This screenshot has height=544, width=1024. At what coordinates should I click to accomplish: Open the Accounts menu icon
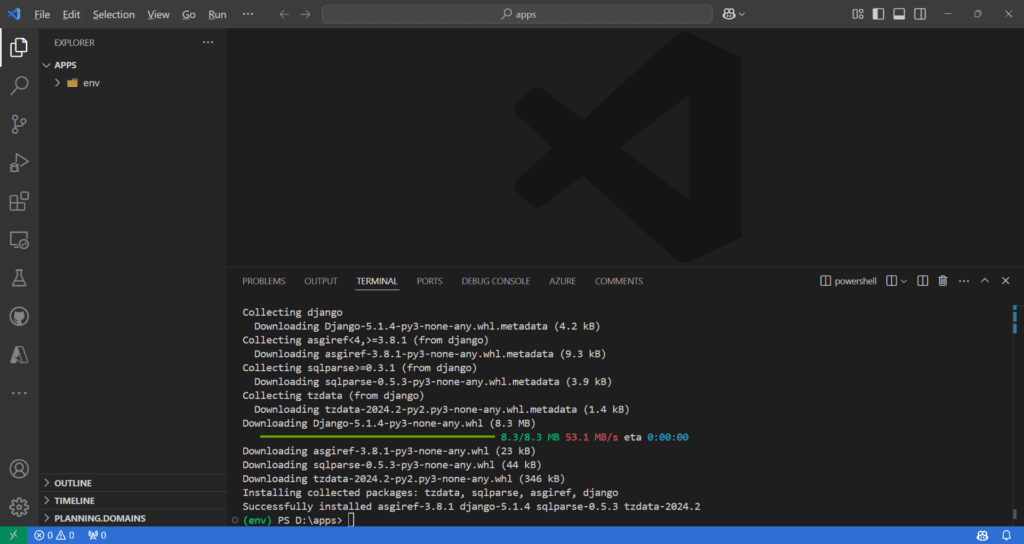pyautogui.click(x=19, y=469)
